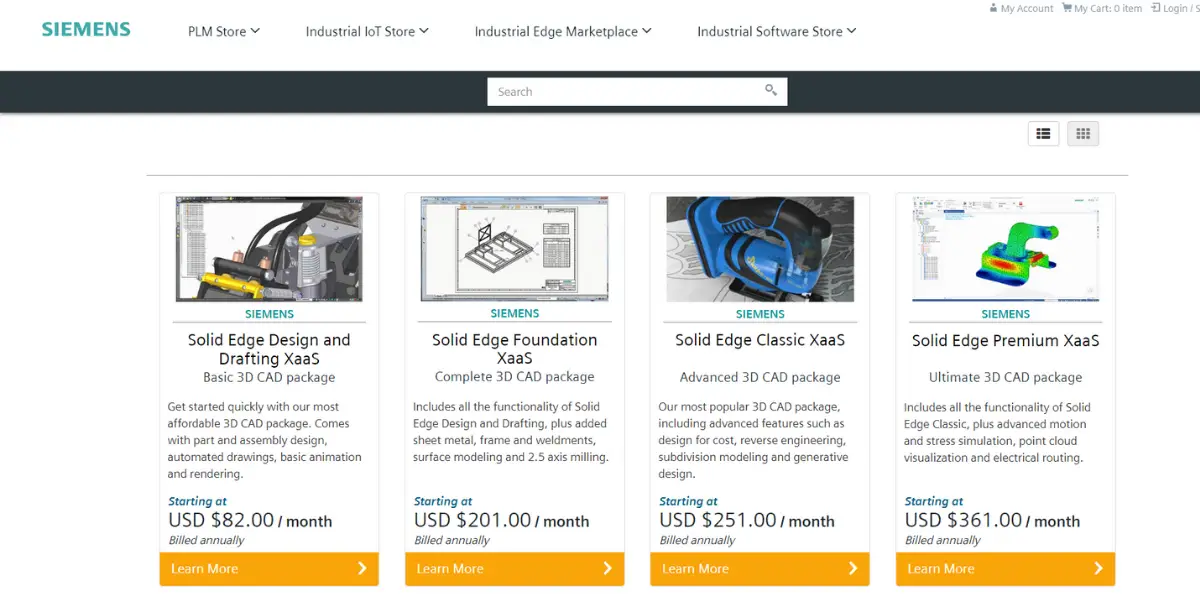This screenshot has height=600, width=1200.
Task: Expand the Industrial Software Store menu
Action: click(x=777, y=31)
